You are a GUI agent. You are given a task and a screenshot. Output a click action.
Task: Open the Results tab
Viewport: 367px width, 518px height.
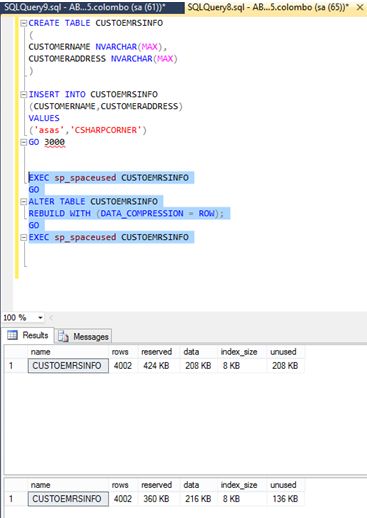(28, 335)
